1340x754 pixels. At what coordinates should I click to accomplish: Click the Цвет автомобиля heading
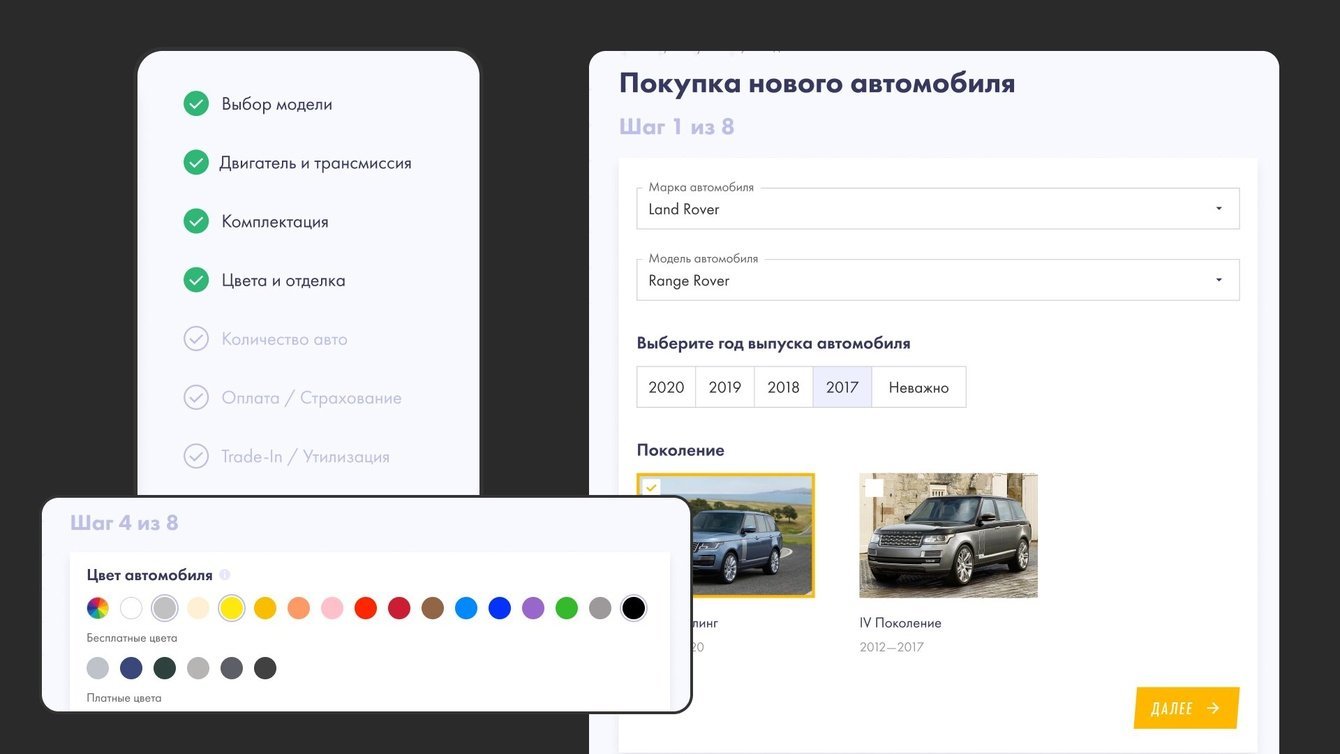coord(150,575)
